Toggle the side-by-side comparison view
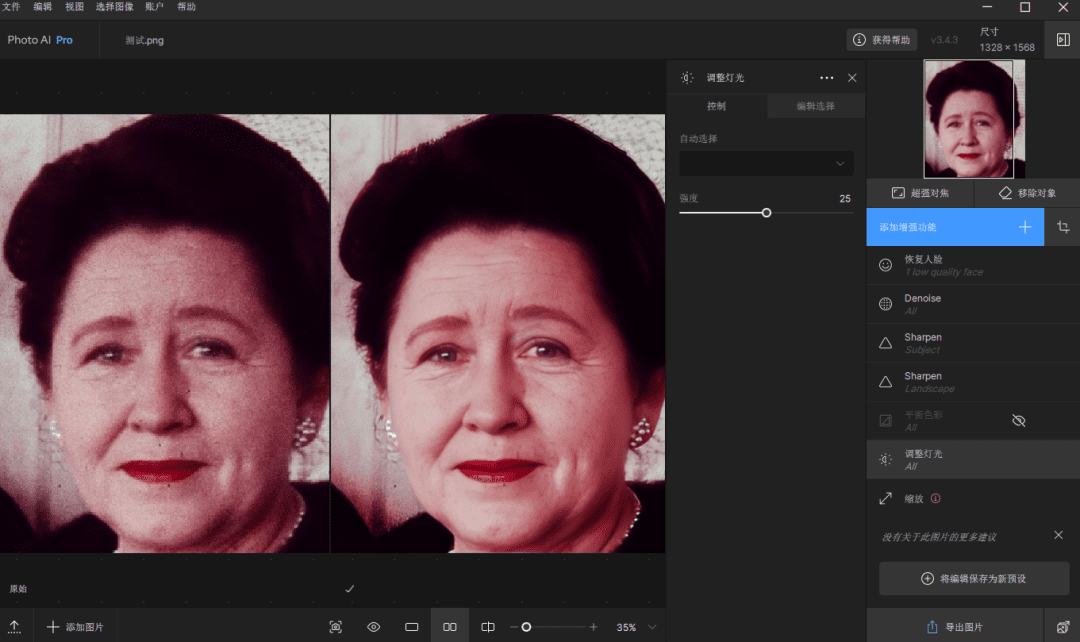1080x642 pixels. coord(450,627)
